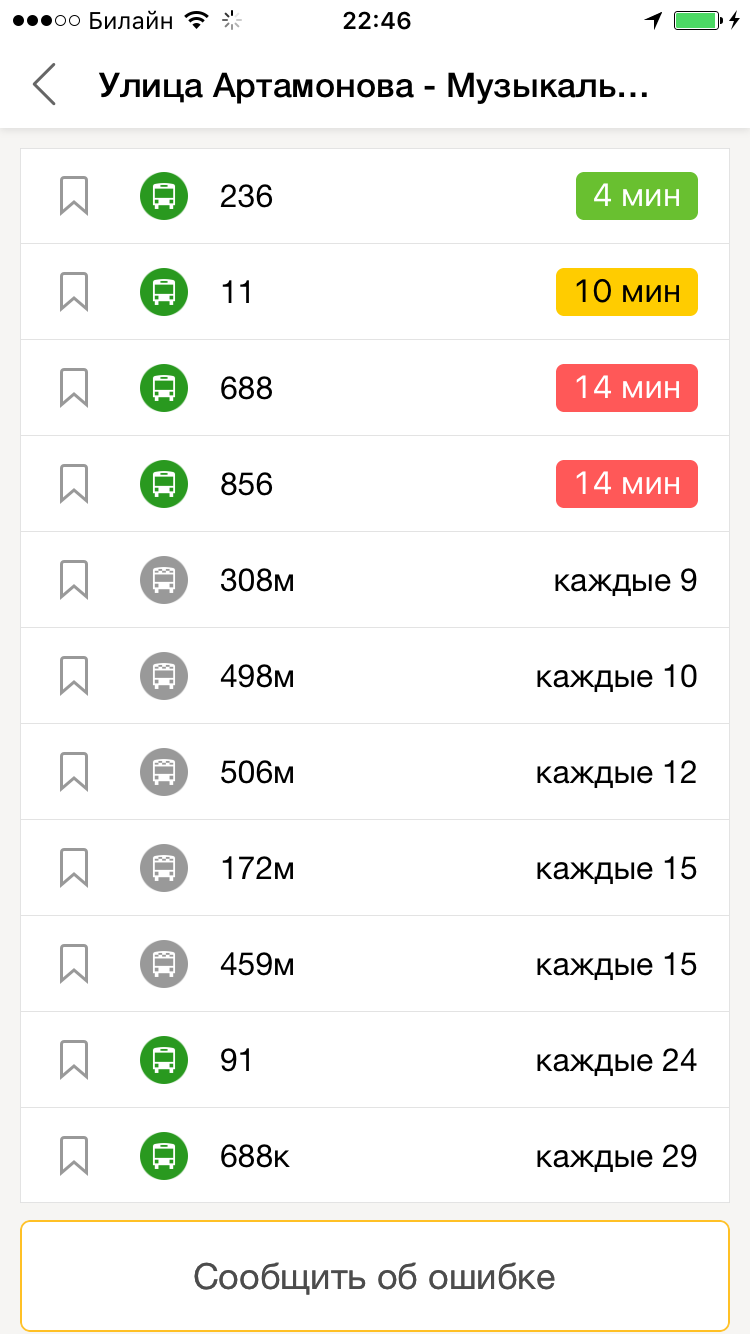The image size is (750, 1334).
Task: Select the 498м route row
Action: 400,676
